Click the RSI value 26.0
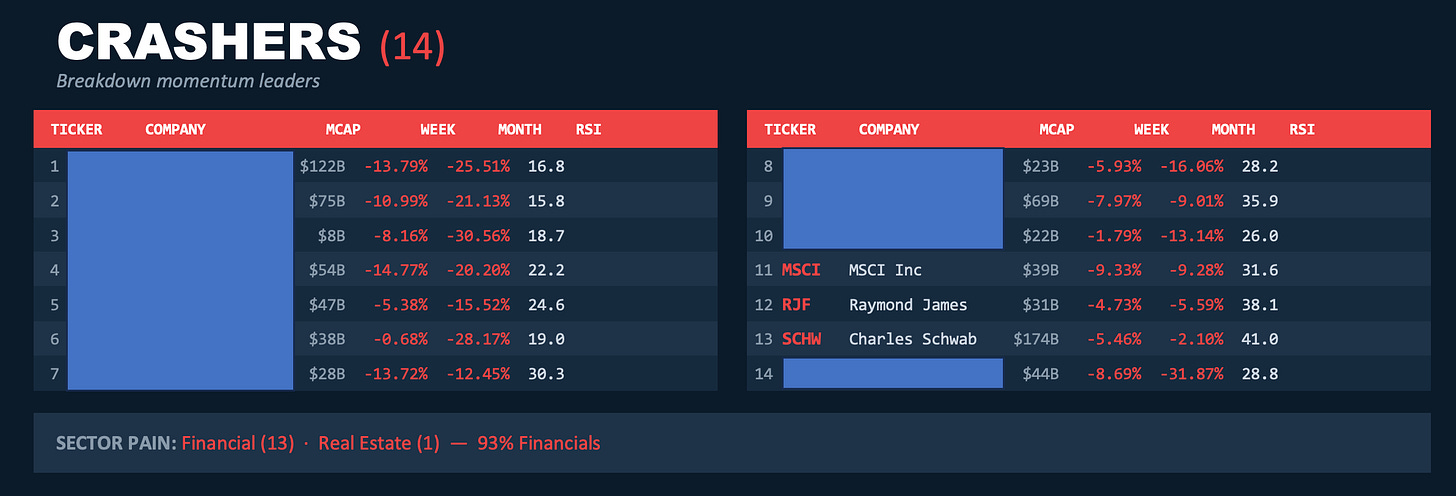Screen dimensions: 1456x496 1260,235
